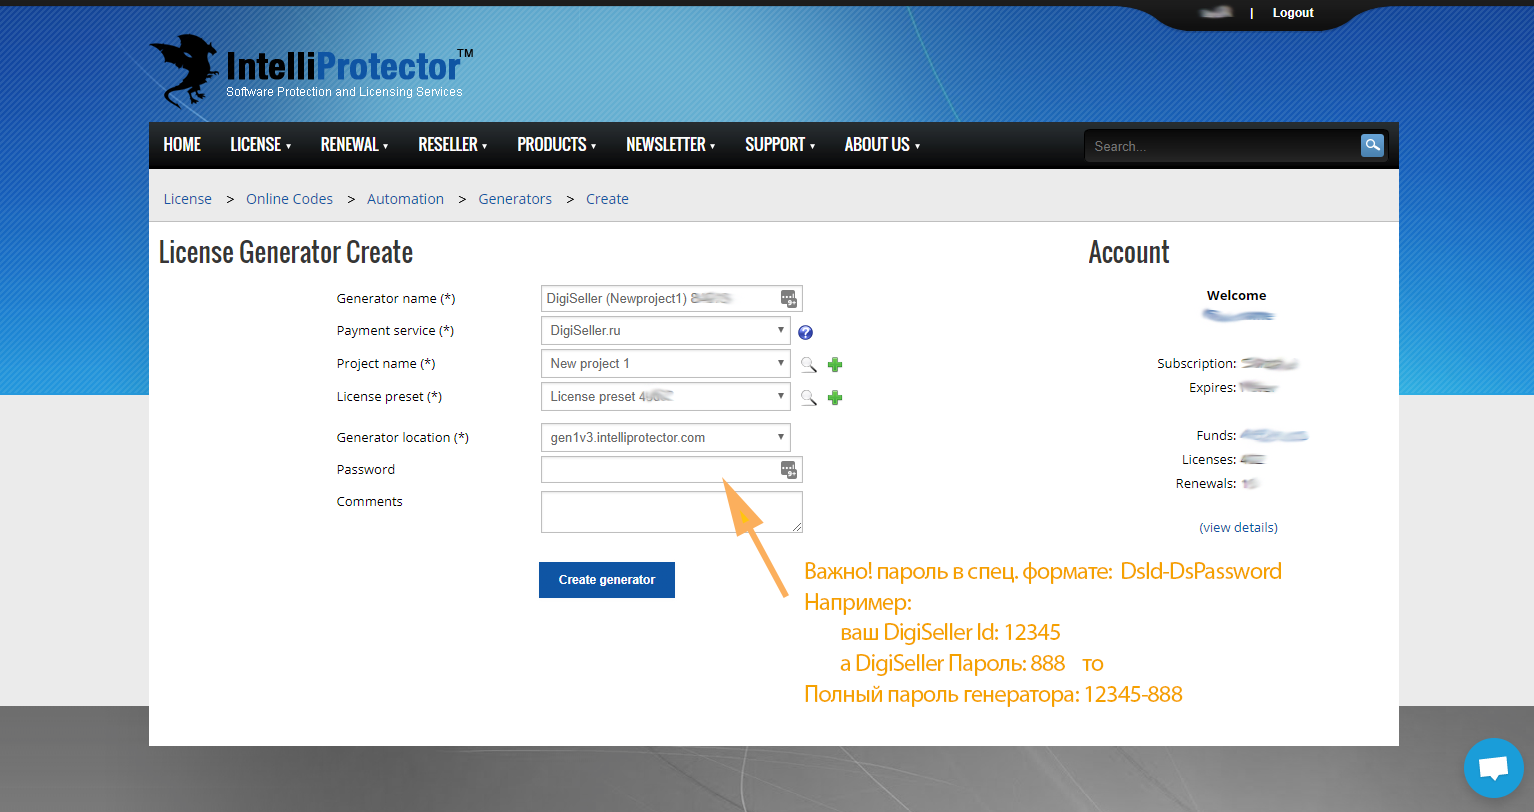Viewport: 1534px width, 812px height.
Task: Click the Search text box
Action: point(1223,146)
